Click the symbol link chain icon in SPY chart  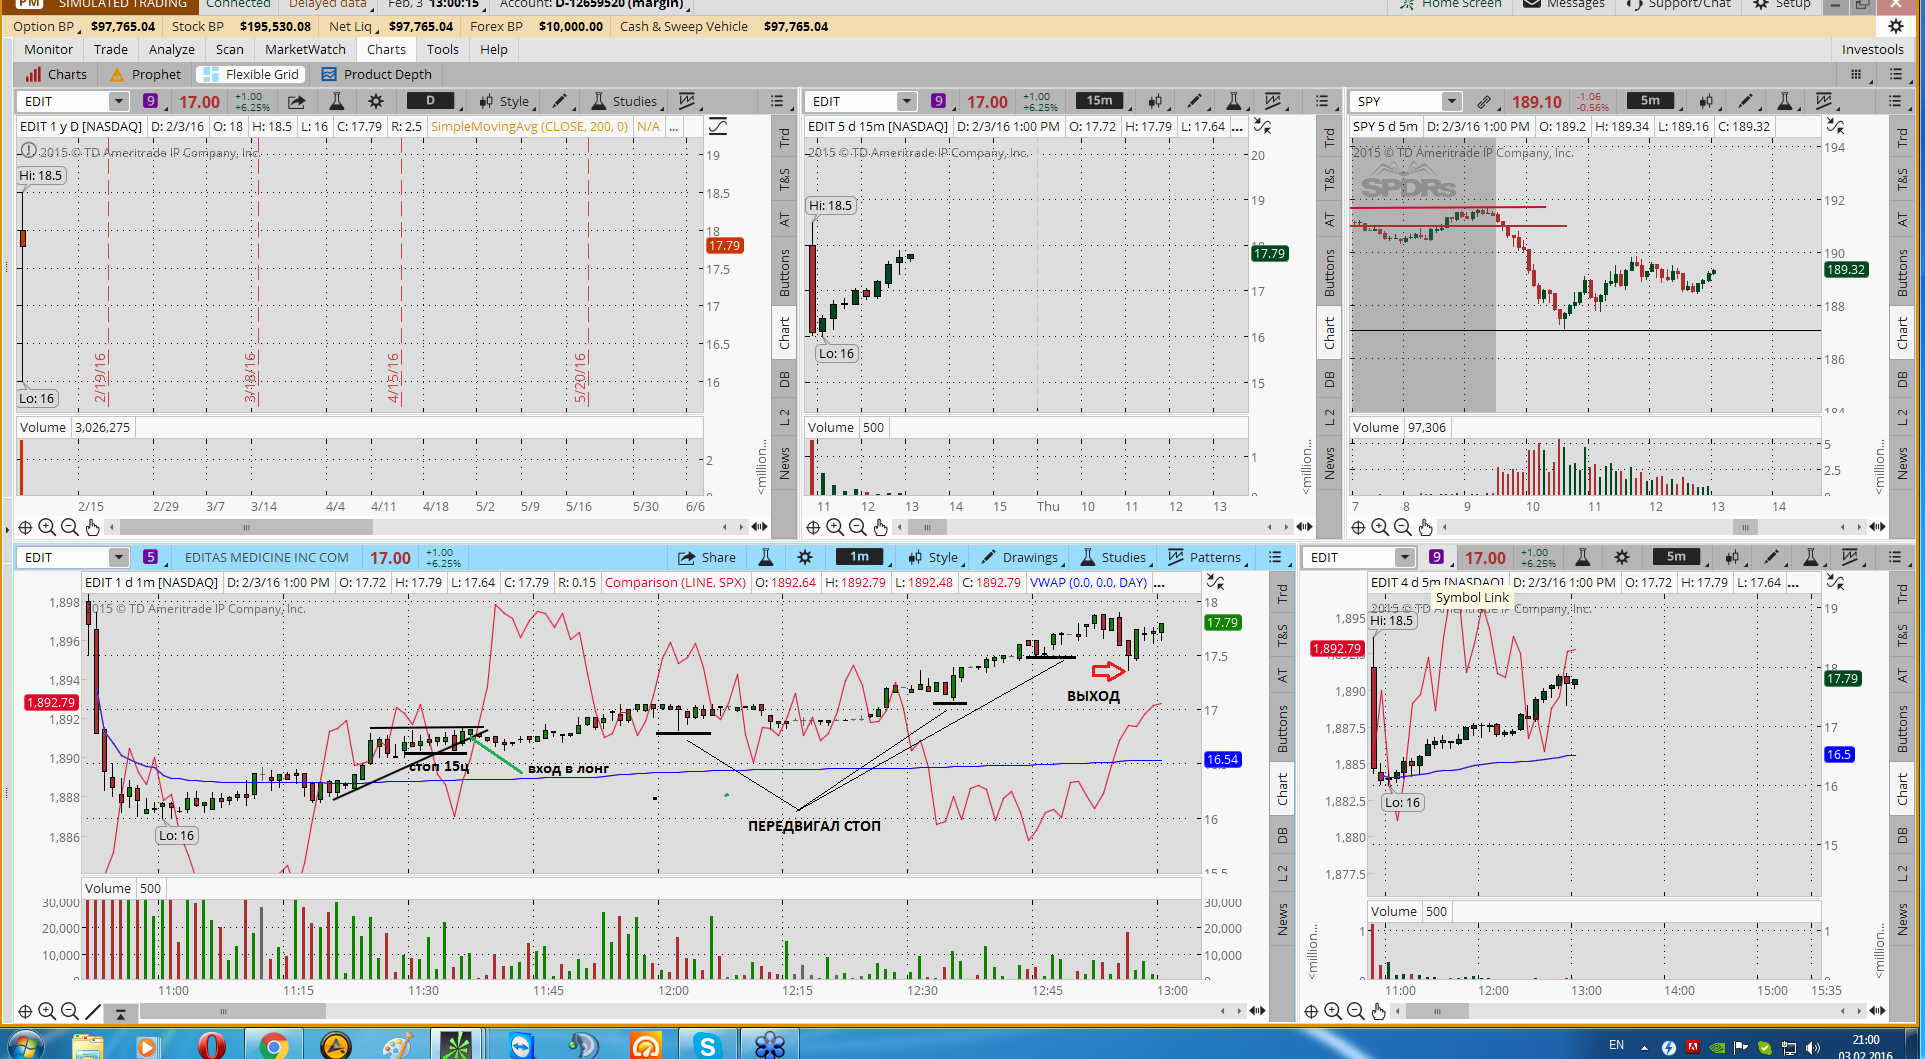1484,101
